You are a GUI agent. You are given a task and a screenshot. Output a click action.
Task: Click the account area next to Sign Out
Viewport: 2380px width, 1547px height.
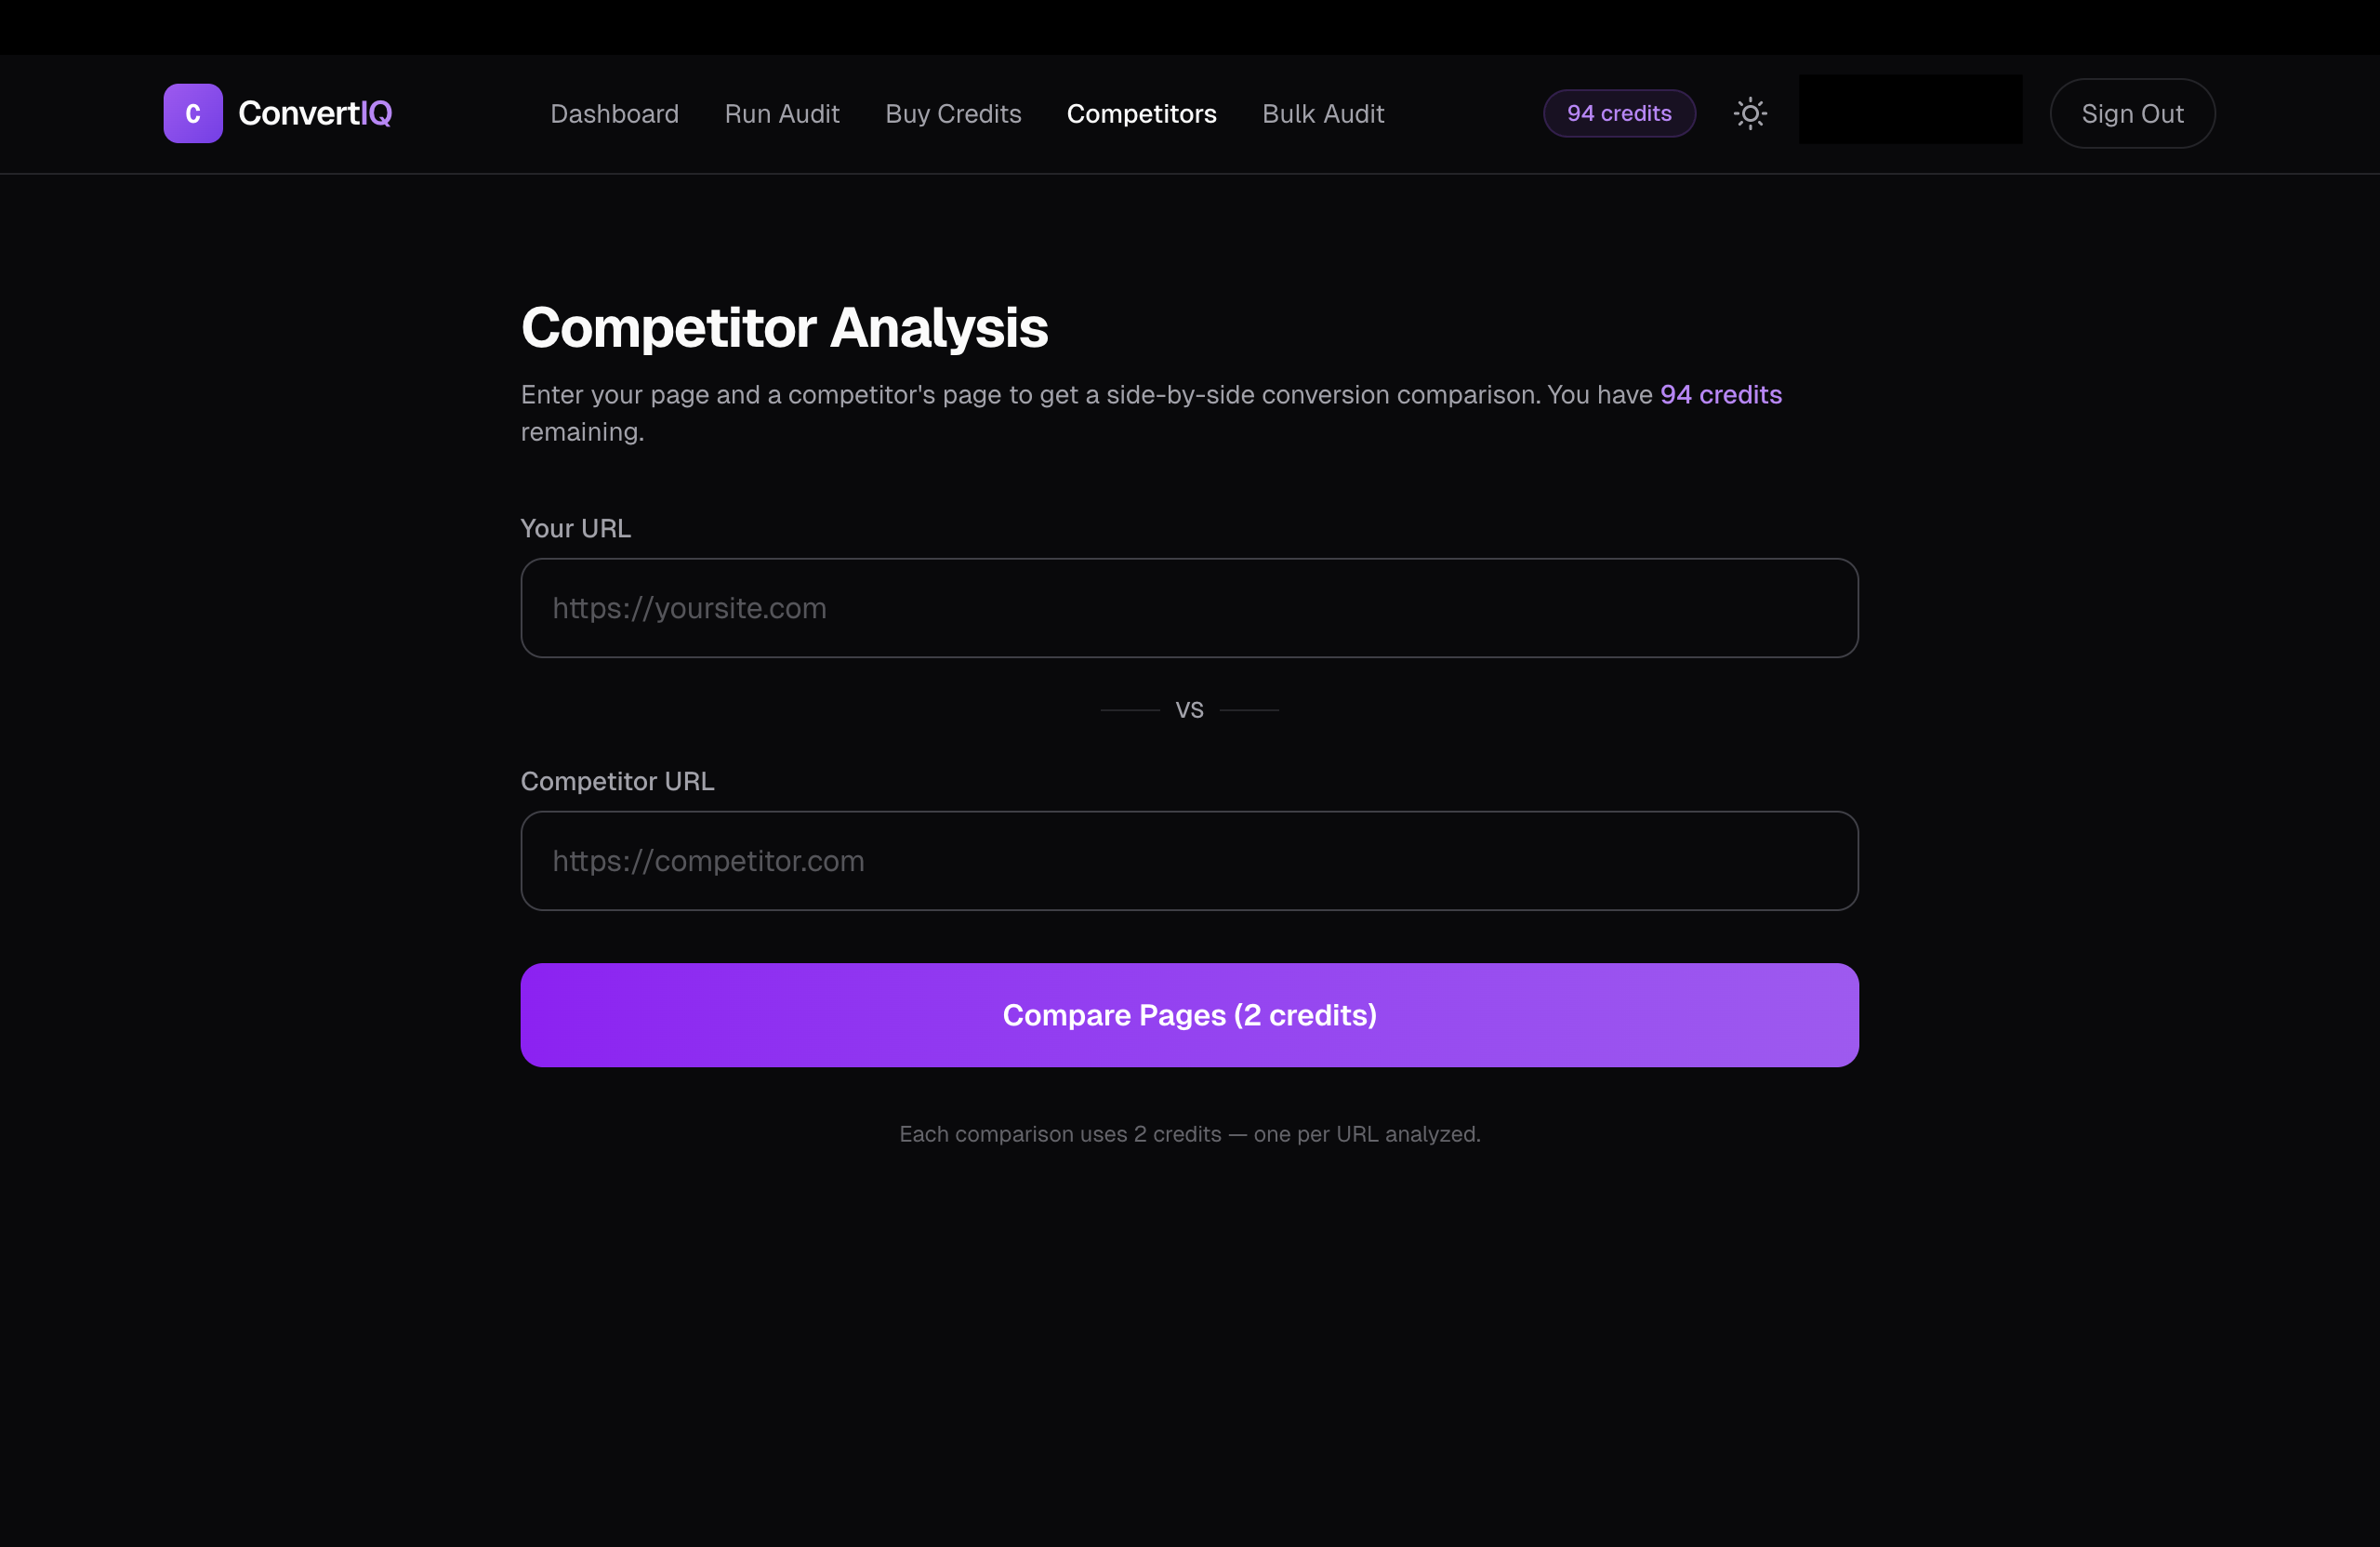point(1910,110)
